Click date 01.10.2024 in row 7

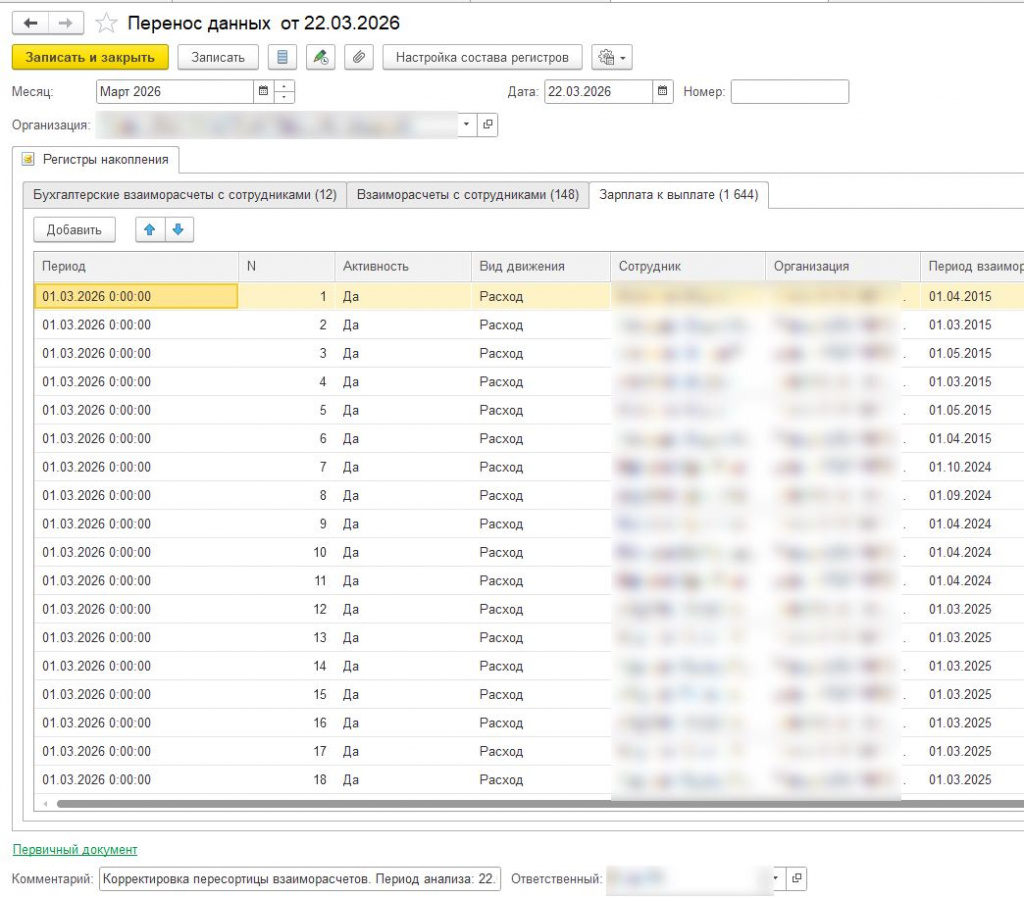960,467
